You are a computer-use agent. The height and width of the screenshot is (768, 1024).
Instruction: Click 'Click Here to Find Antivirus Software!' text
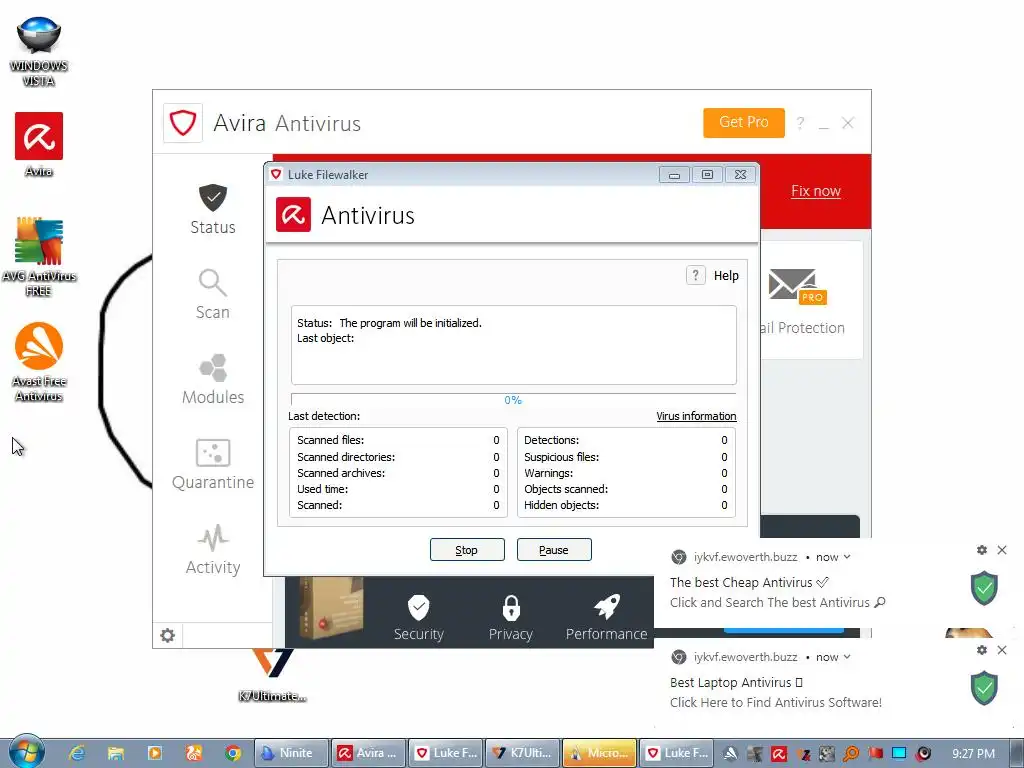coord(776,702)
